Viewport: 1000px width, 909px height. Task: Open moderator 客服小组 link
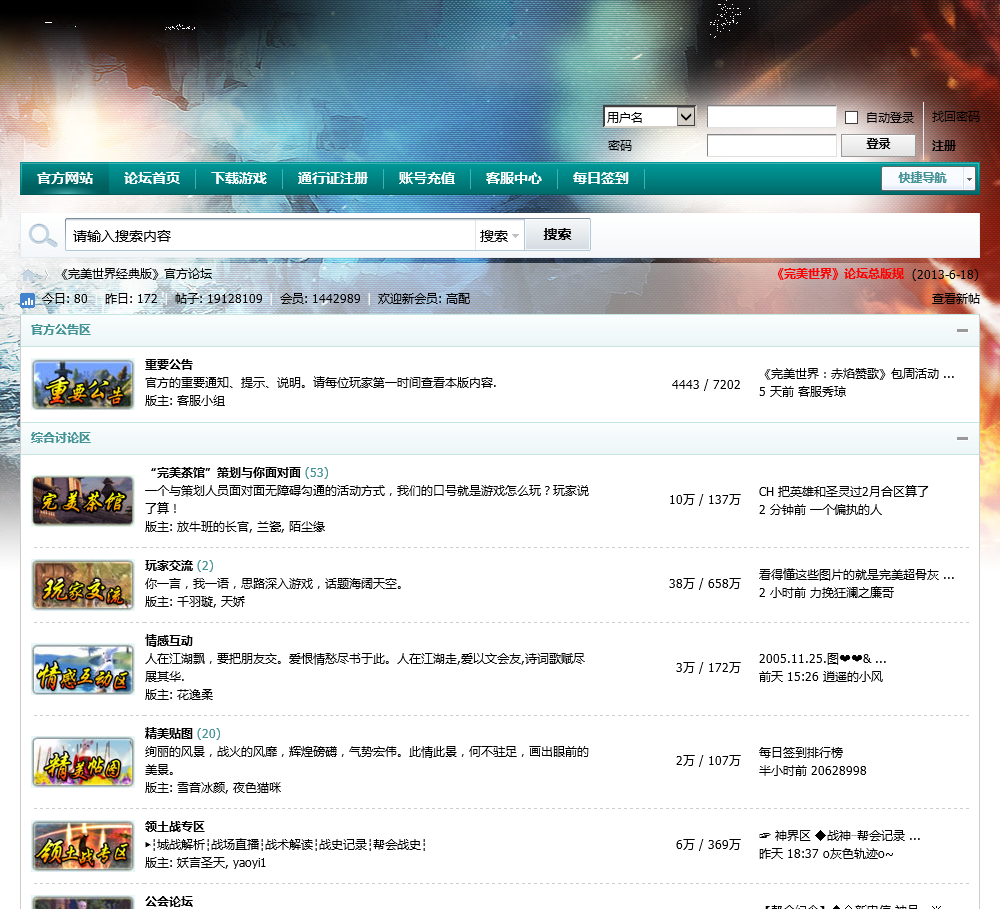click(x=201, y=401)
